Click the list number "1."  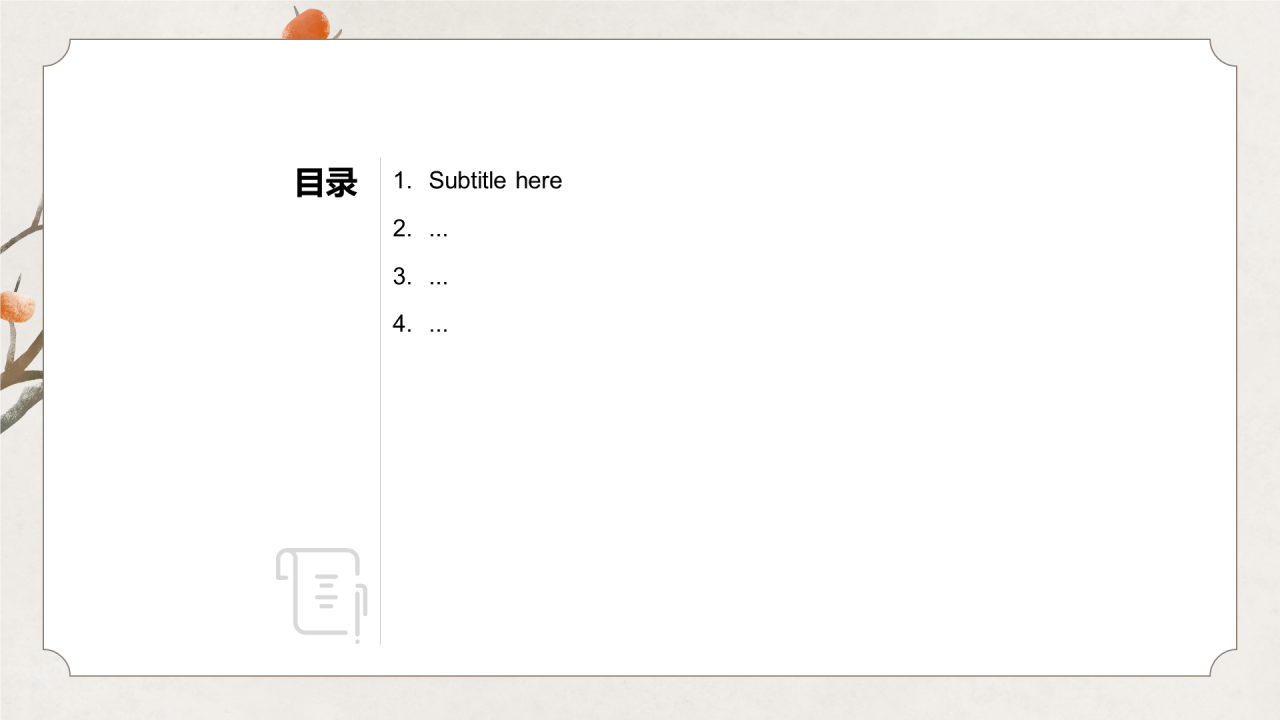pos(402,181)
